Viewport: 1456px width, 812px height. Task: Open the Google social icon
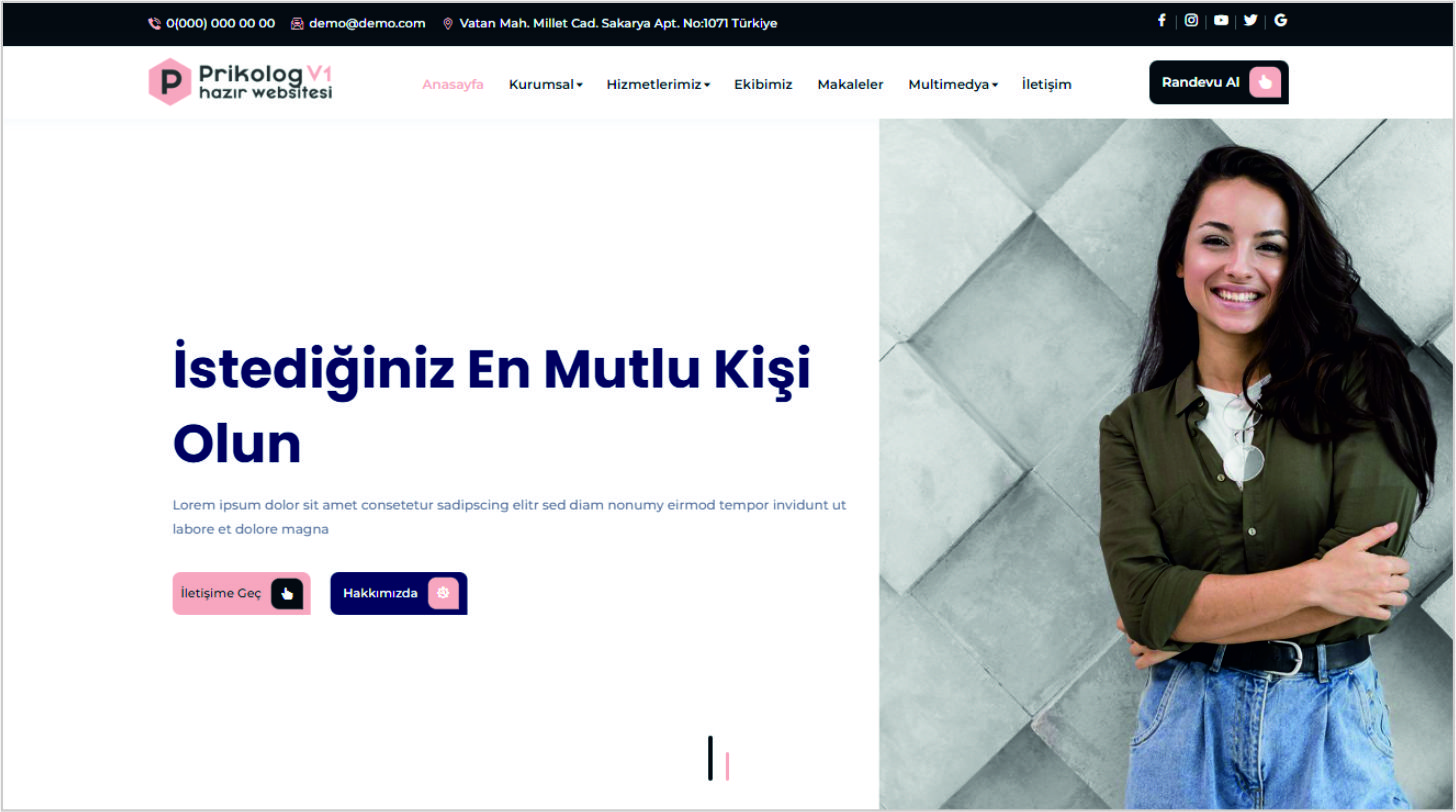tap(1281, 20)
